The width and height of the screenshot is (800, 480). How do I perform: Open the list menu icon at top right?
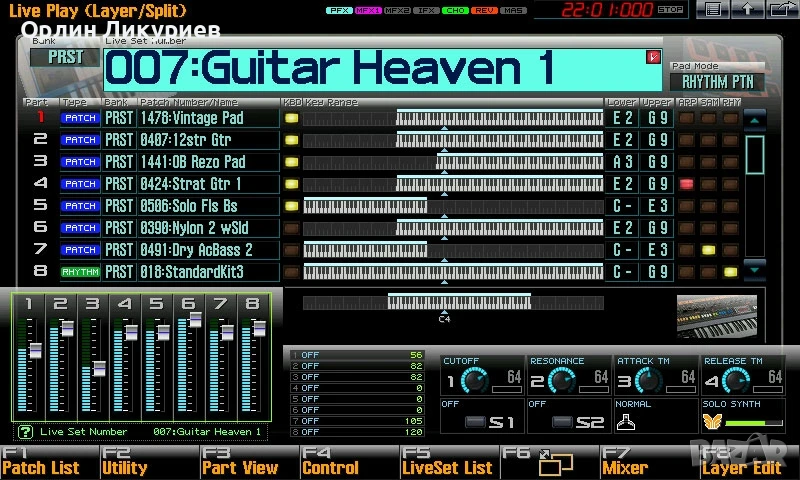(713, 9)
